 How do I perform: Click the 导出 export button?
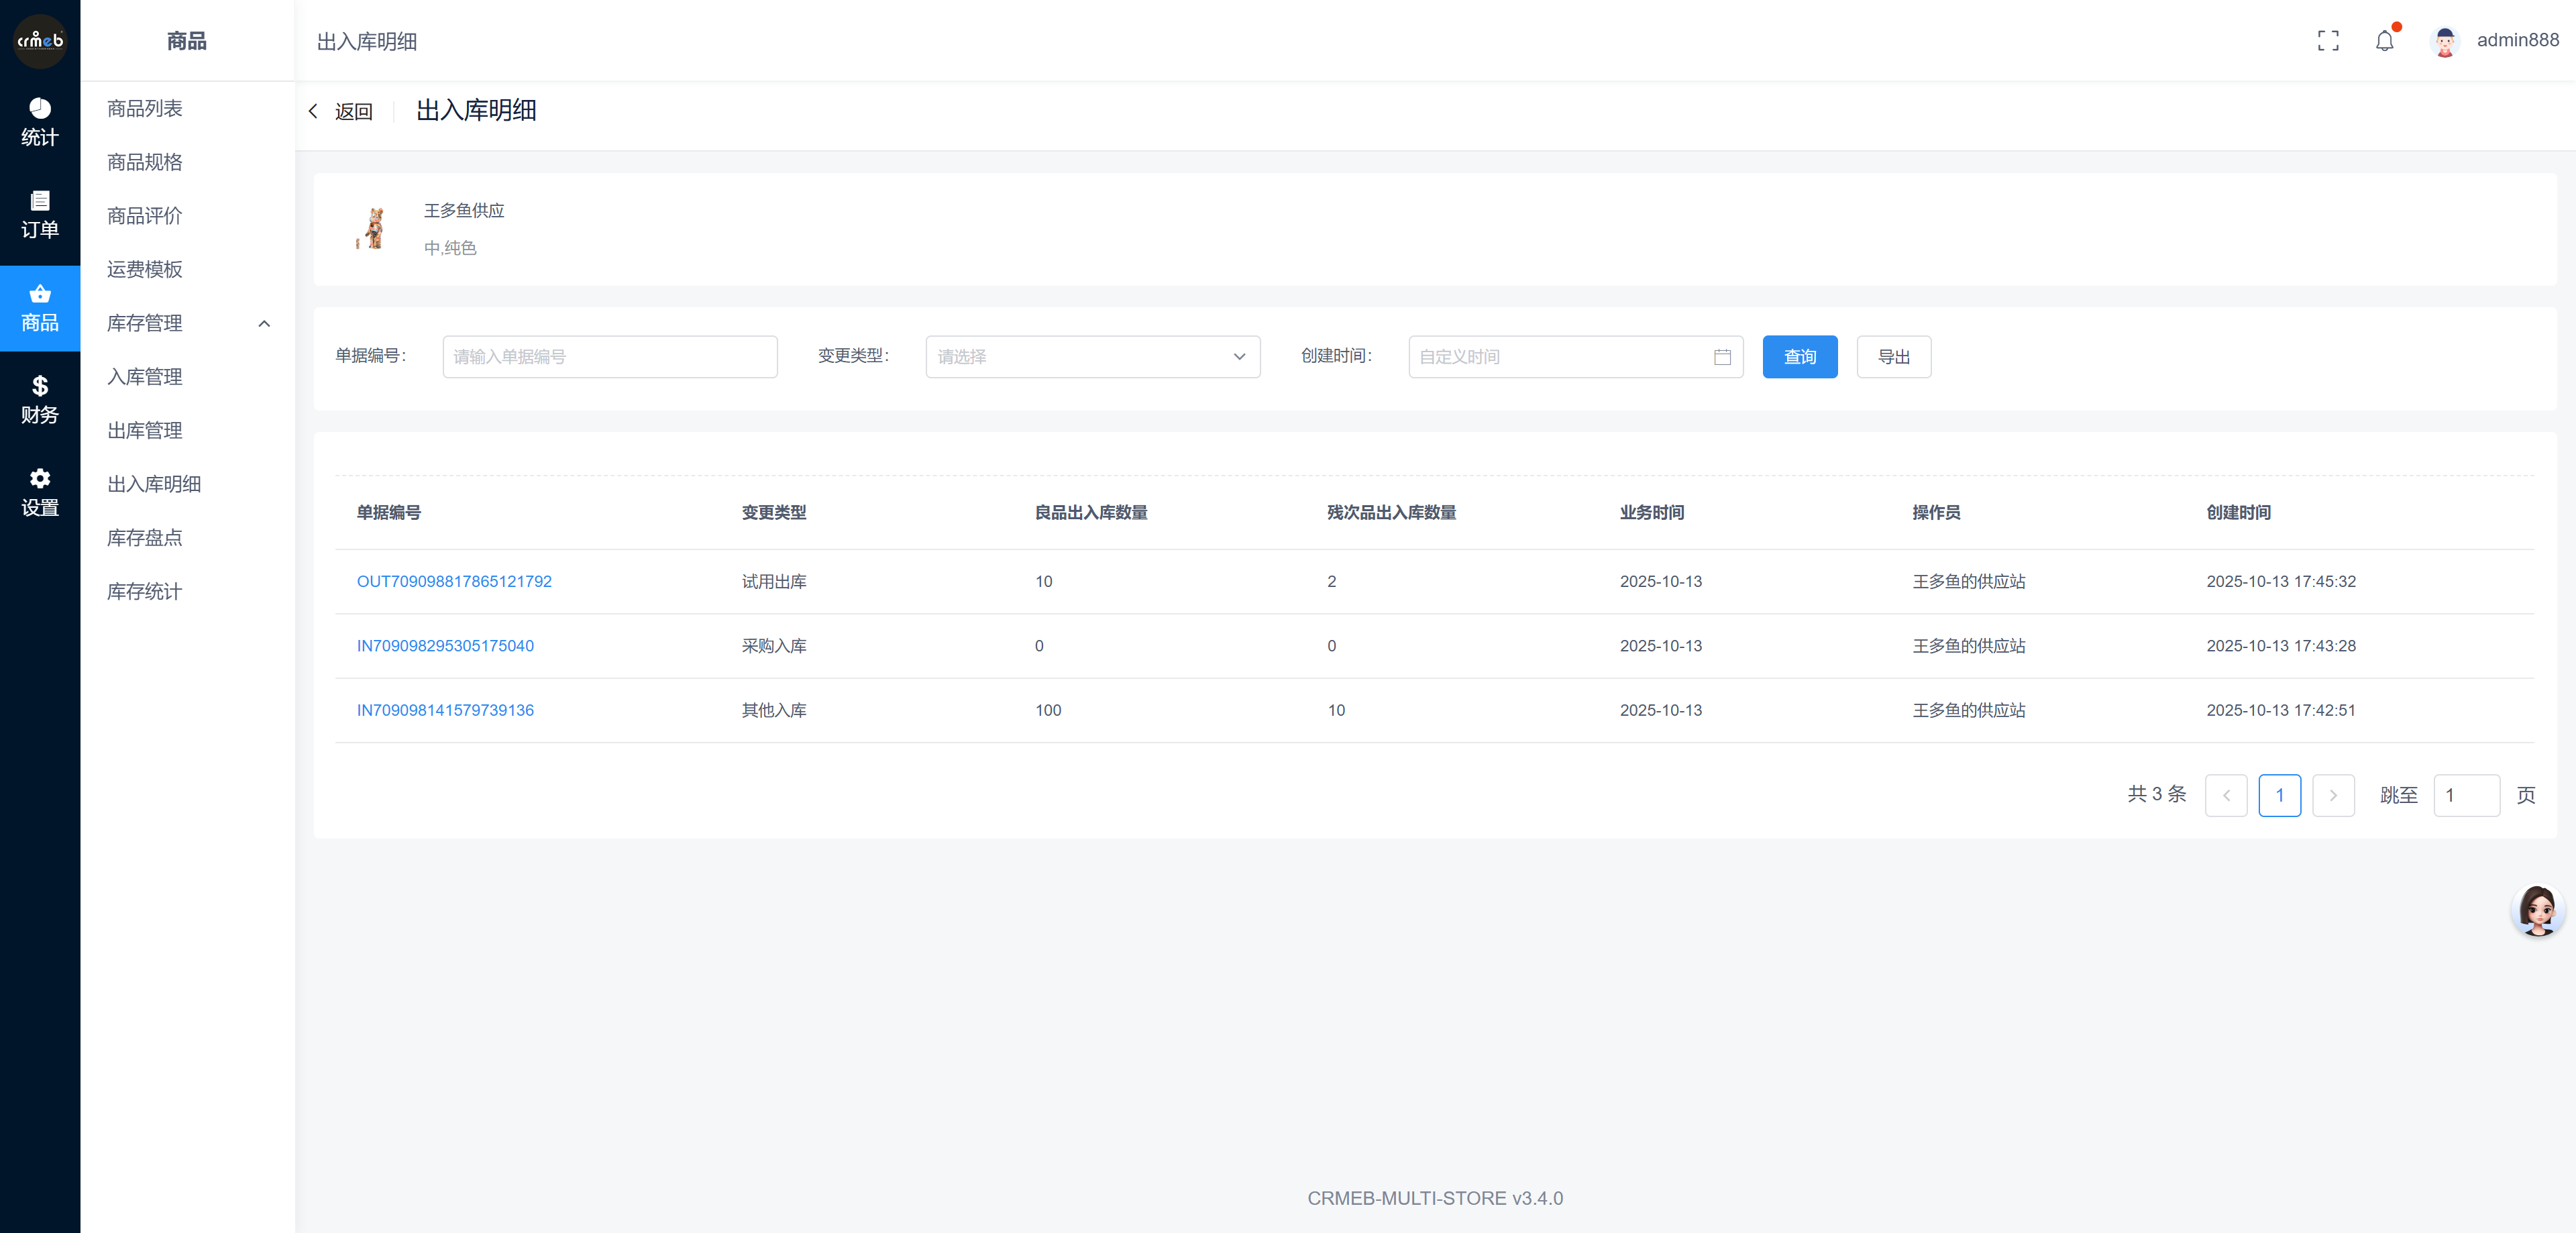pos(1893,357)
